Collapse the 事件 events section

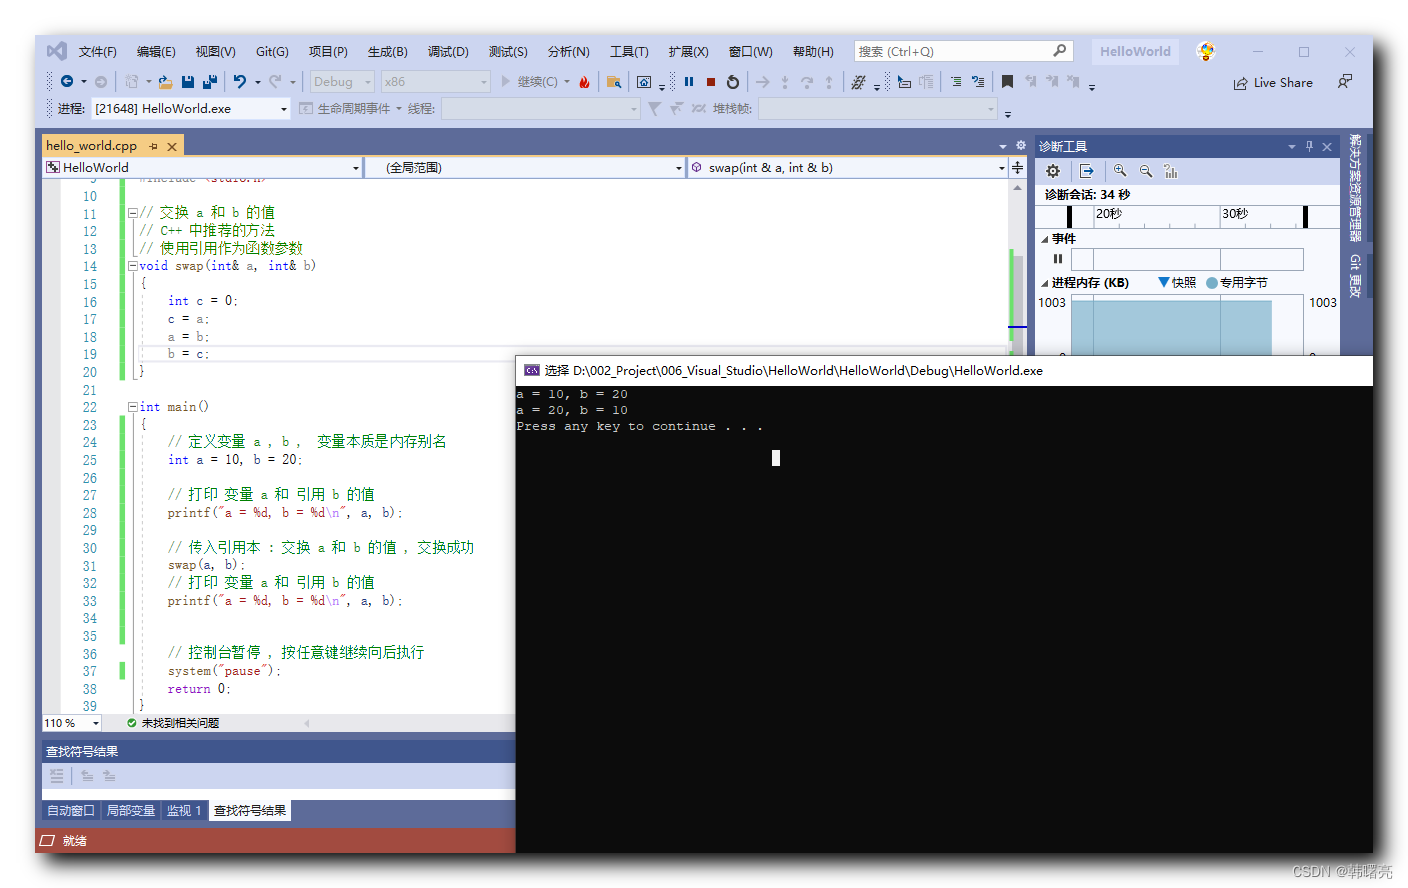click(x=1045, y=239)
